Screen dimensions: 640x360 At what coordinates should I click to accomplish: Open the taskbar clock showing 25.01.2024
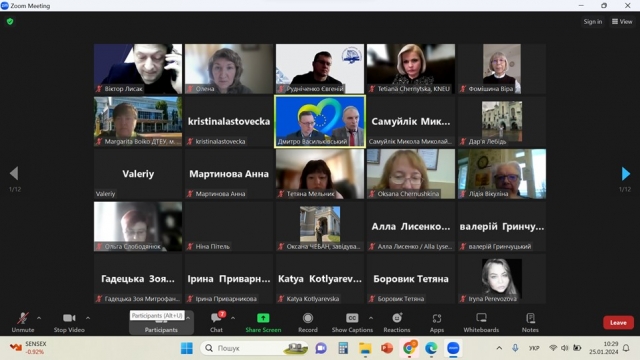click(604, 348)
